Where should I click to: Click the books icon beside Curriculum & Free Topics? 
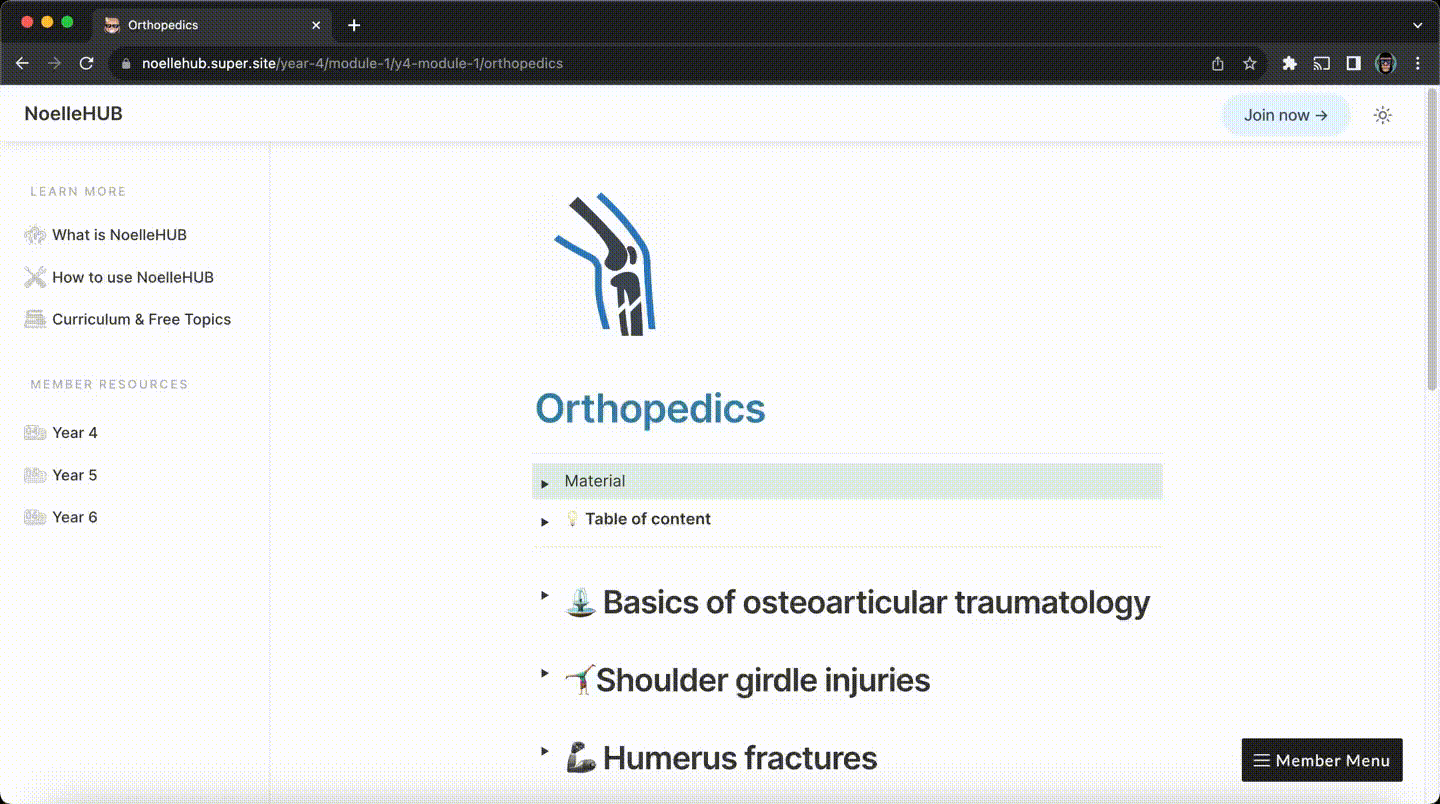tap(35, 319)
